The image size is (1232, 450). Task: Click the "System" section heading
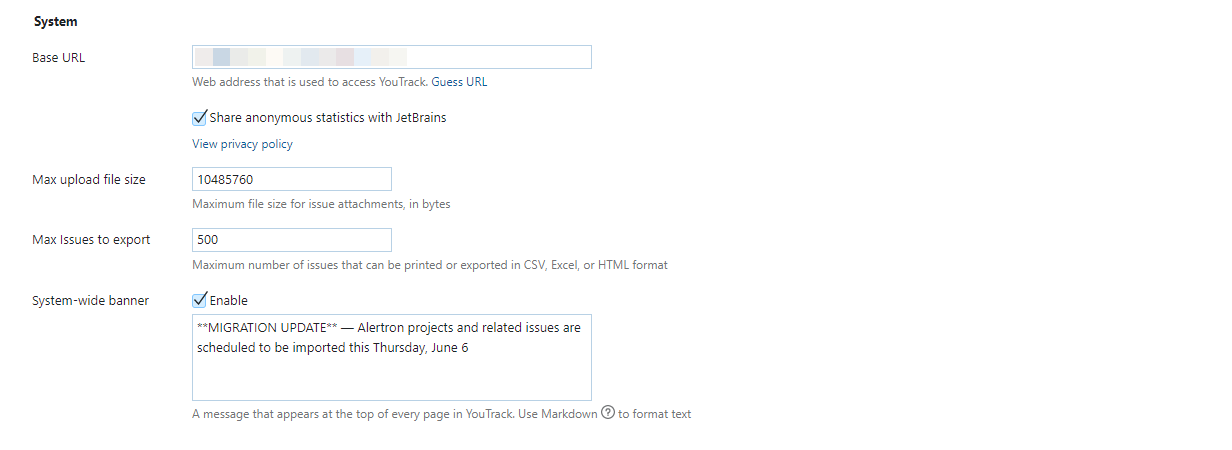[x=55, y=21]
